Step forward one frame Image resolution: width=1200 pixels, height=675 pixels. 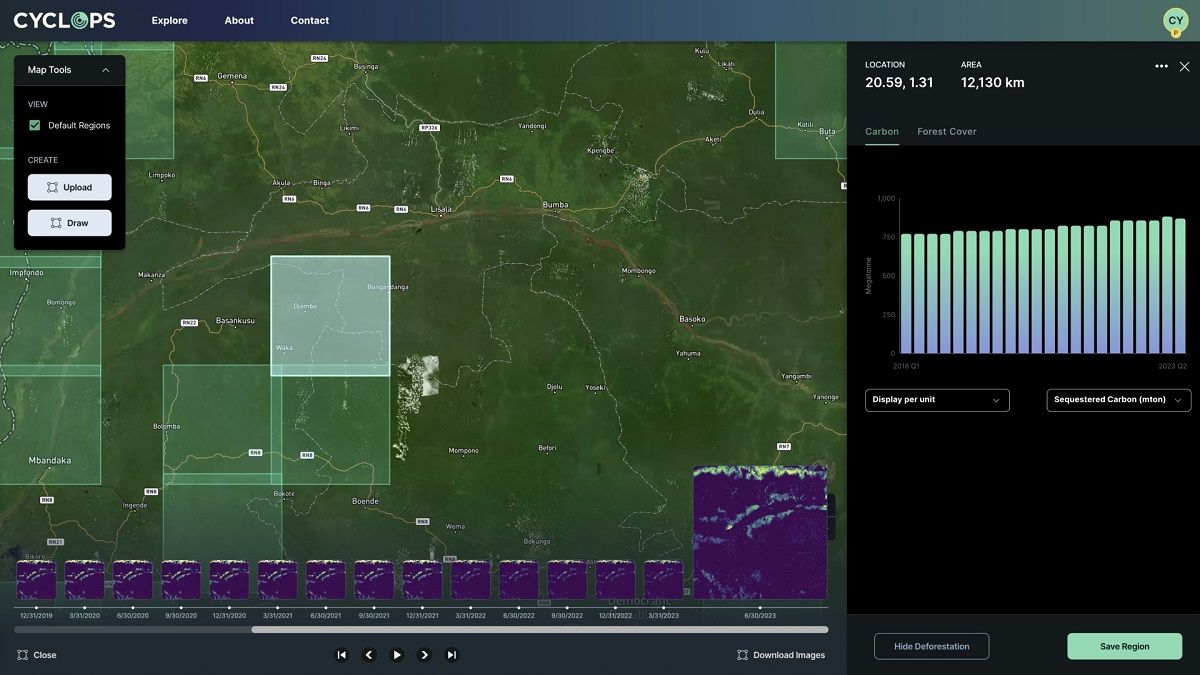click(x=424, y=655)
